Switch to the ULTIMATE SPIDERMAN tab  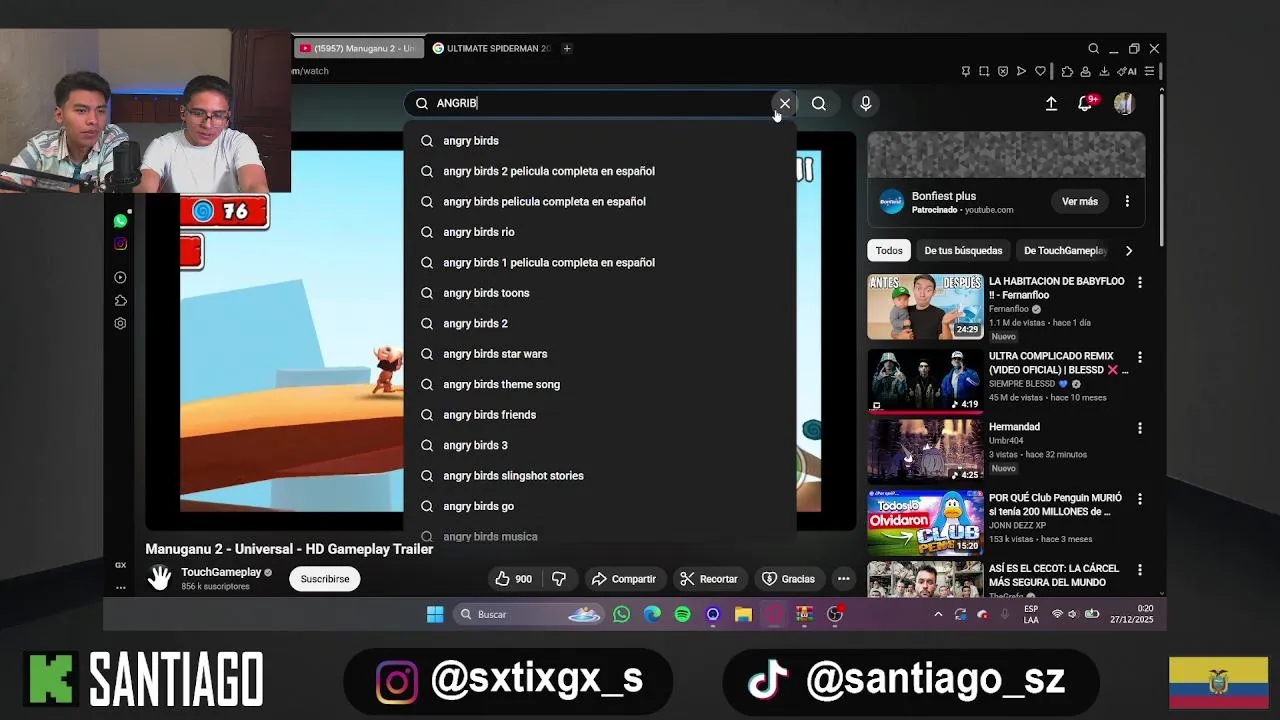tap(491, 48)
